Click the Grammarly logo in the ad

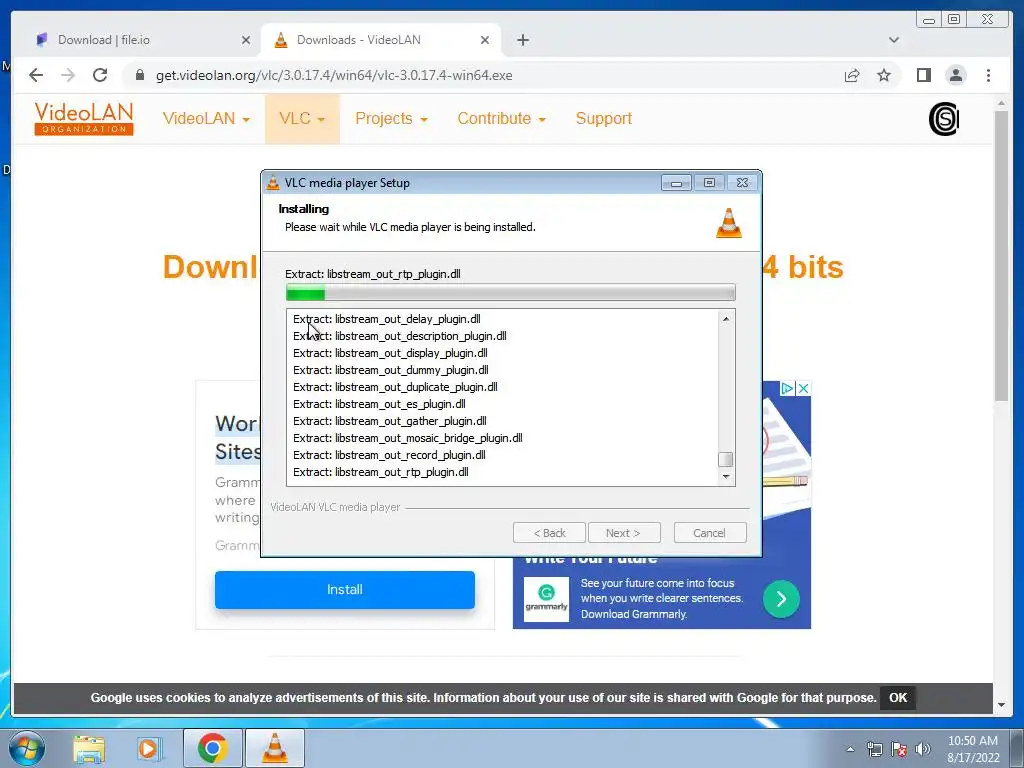[547, 599]
